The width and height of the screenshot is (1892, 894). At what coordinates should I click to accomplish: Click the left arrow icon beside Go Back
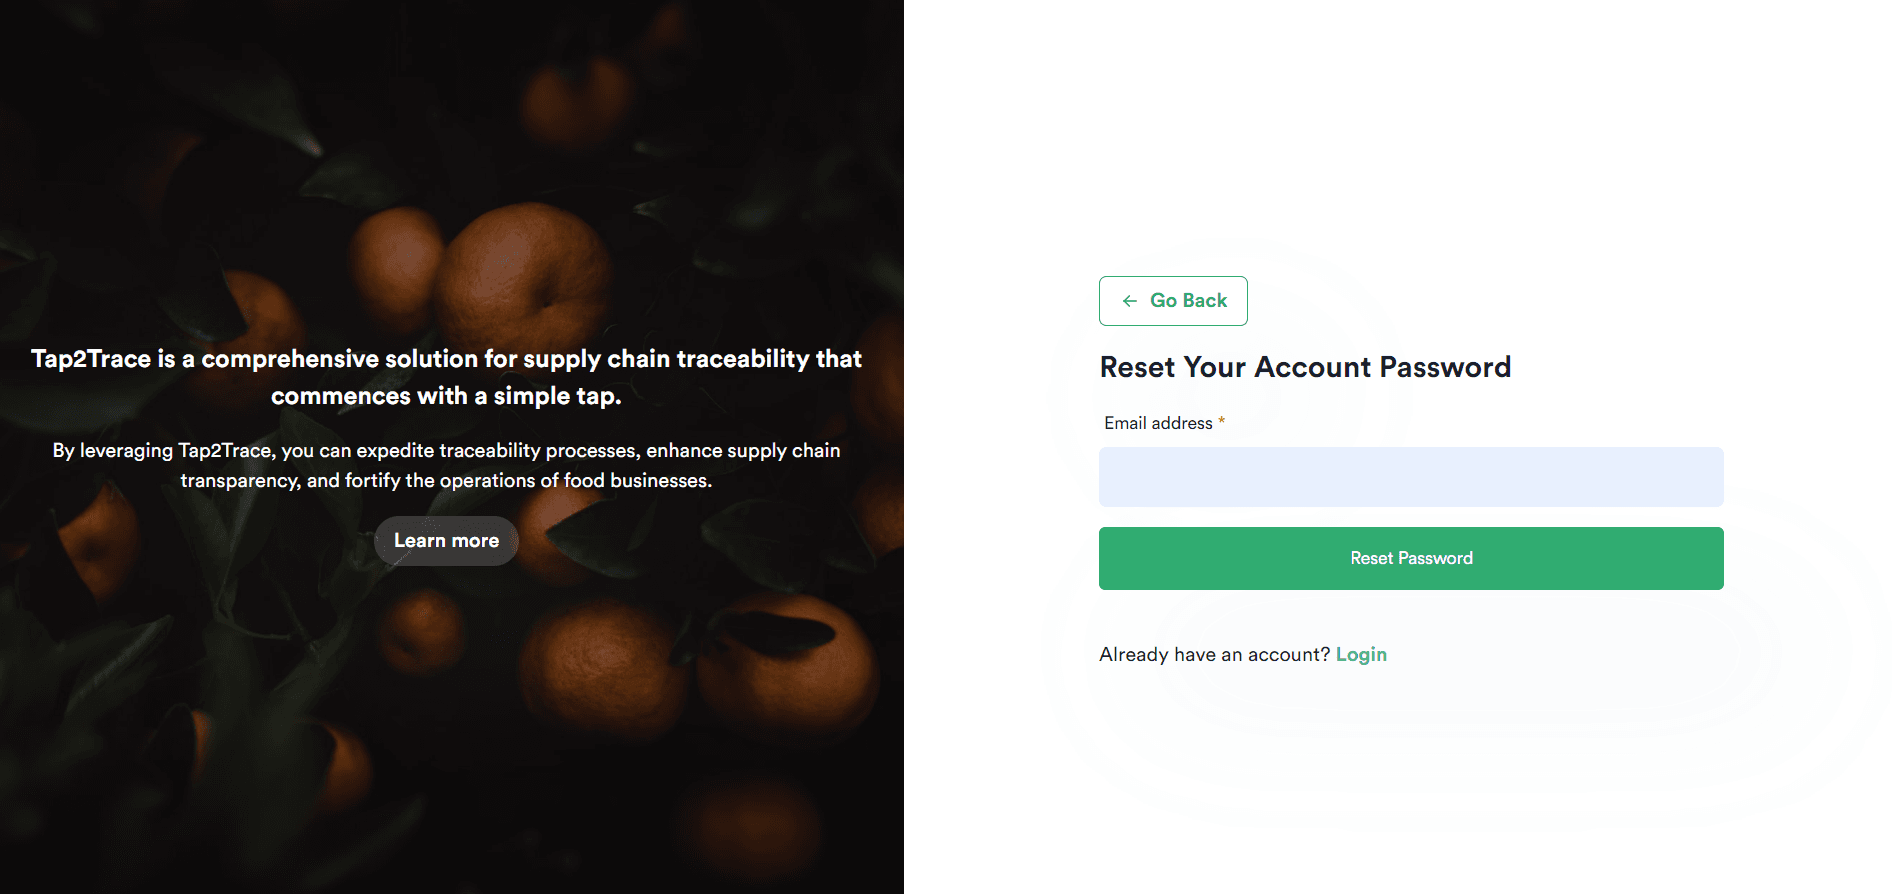coord(1130,301)
